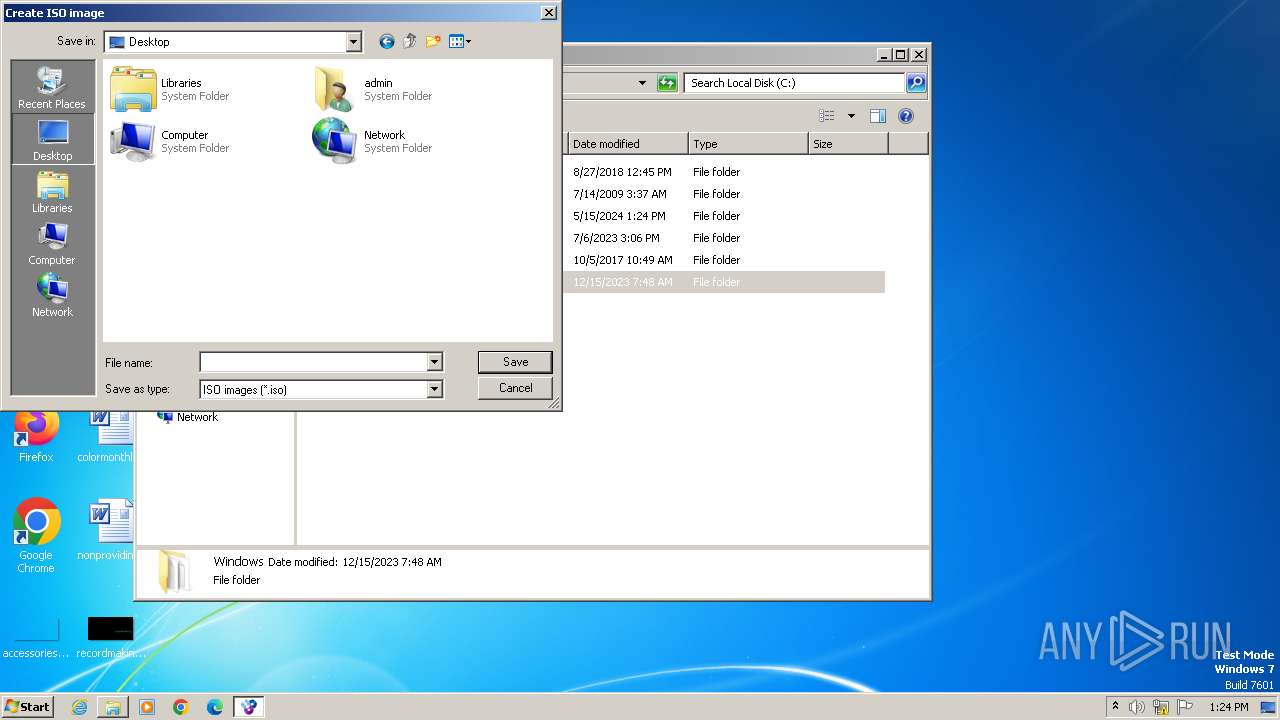Expand the Save in Desktop dropdown
The width and height of the screenshot is (1280, 720).
coord(354,42)
